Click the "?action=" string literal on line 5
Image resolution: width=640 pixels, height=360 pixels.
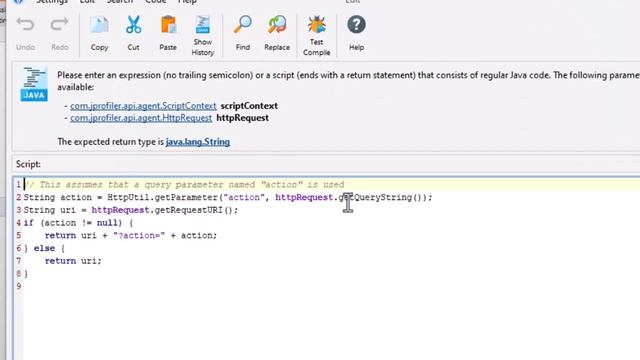pyautogui.click(x=139, y=236)
